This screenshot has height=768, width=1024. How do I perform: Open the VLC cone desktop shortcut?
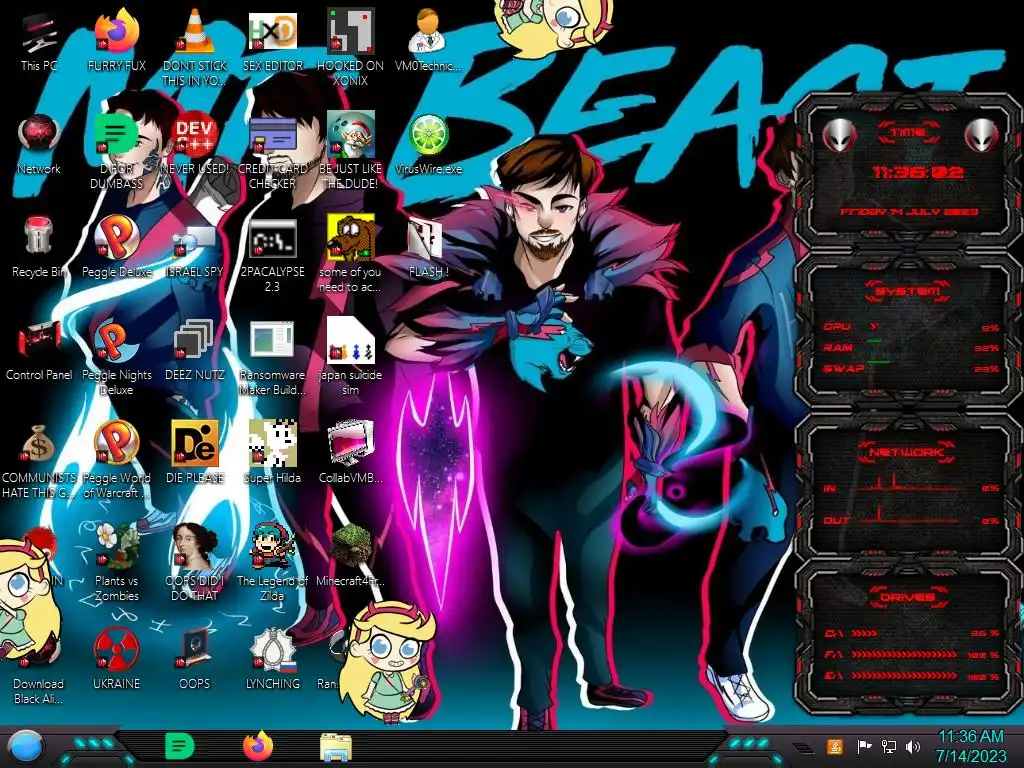195,49
